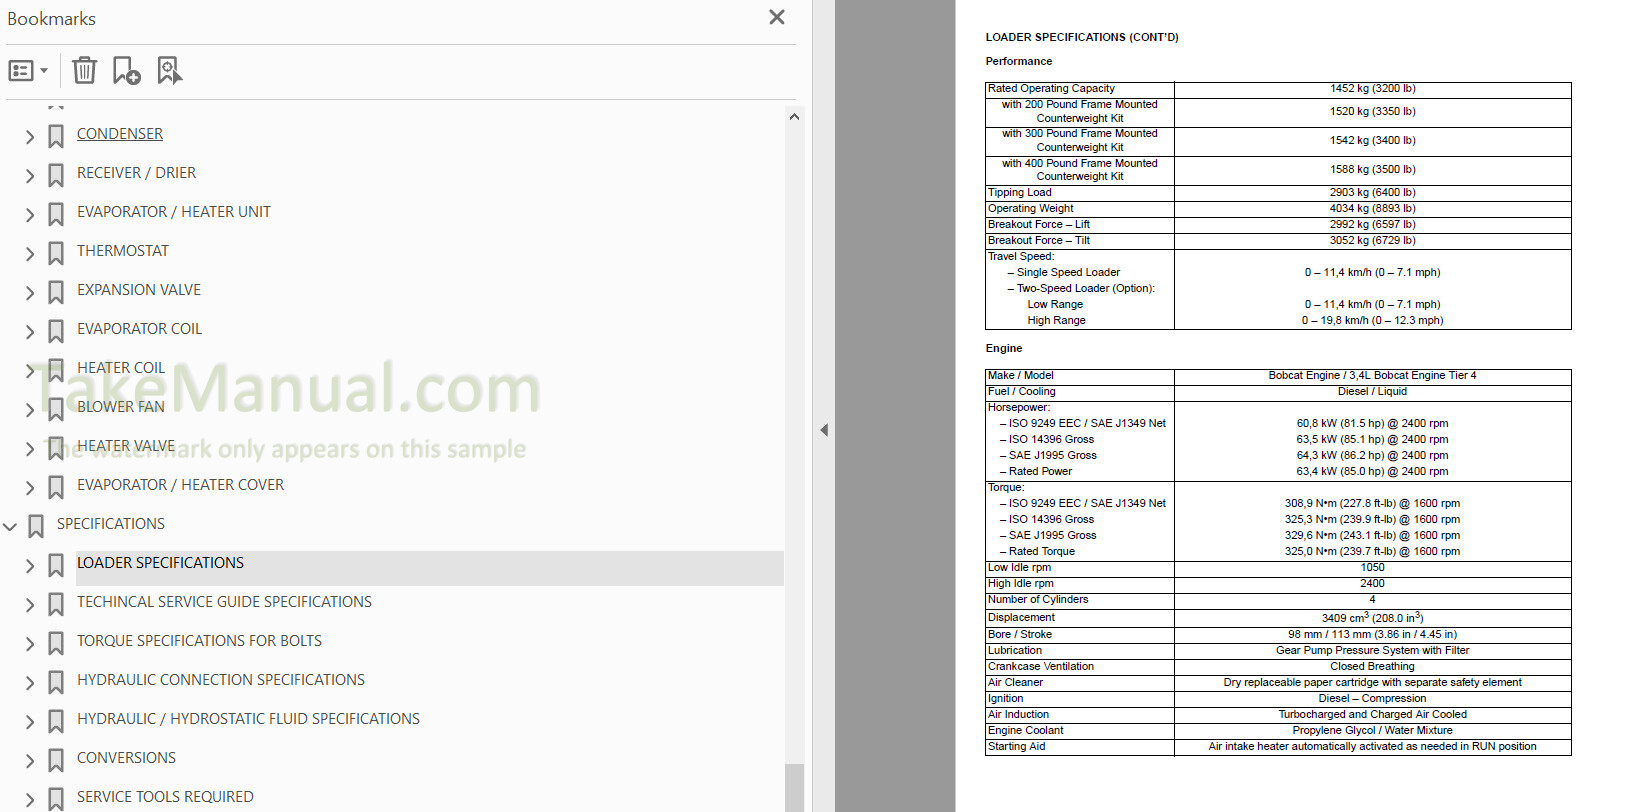Expand TORQUE SPECIFICATIONS FOR BOLTS bookmark

(30, 644)
